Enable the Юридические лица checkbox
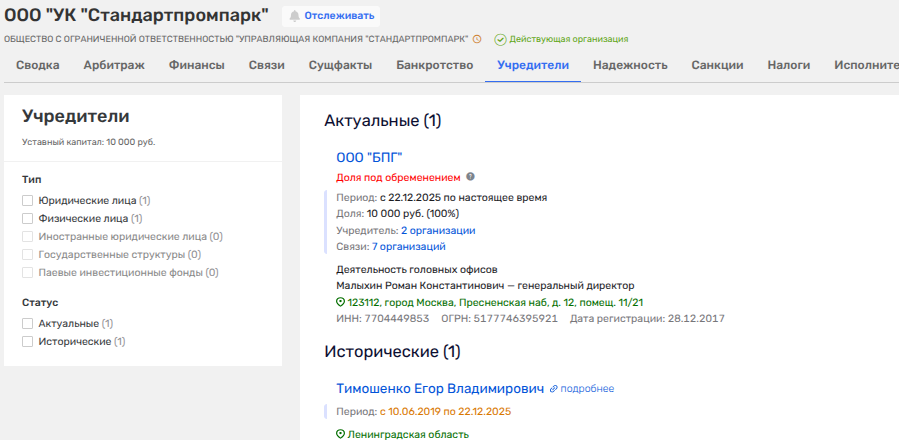Viewport: 899px width, 440px height. point(28,200)
